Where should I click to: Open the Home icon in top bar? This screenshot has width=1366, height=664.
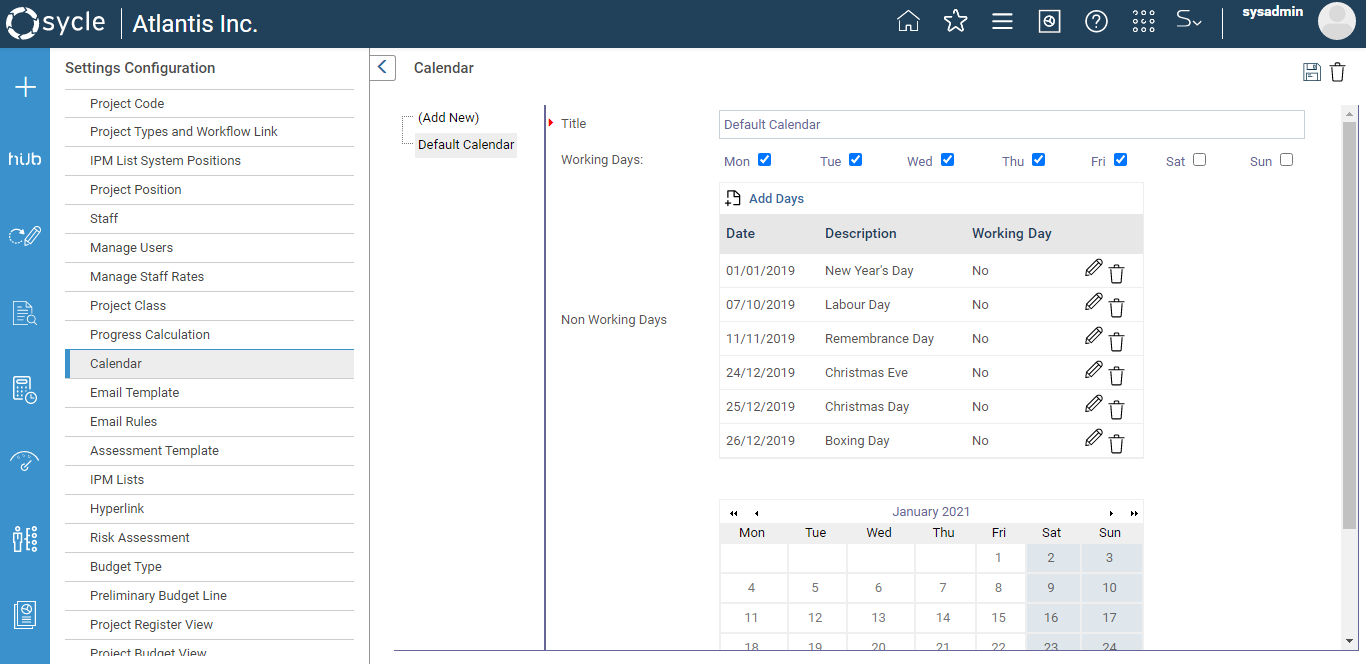click(x=908, y=21)
